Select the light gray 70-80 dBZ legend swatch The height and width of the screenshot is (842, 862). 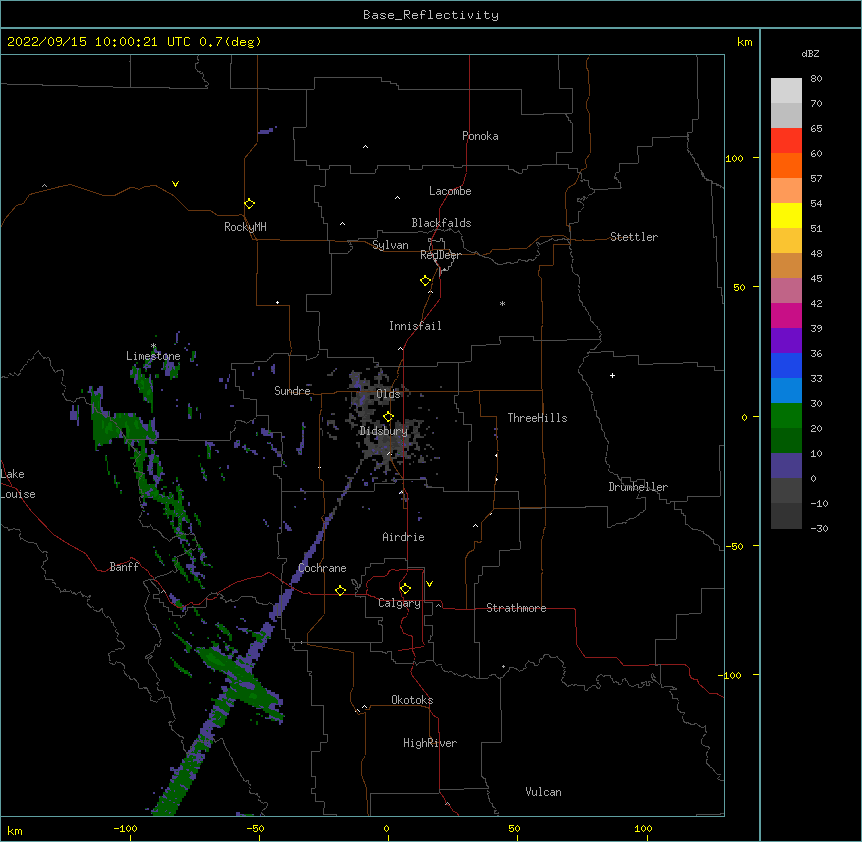coord(786,91)
